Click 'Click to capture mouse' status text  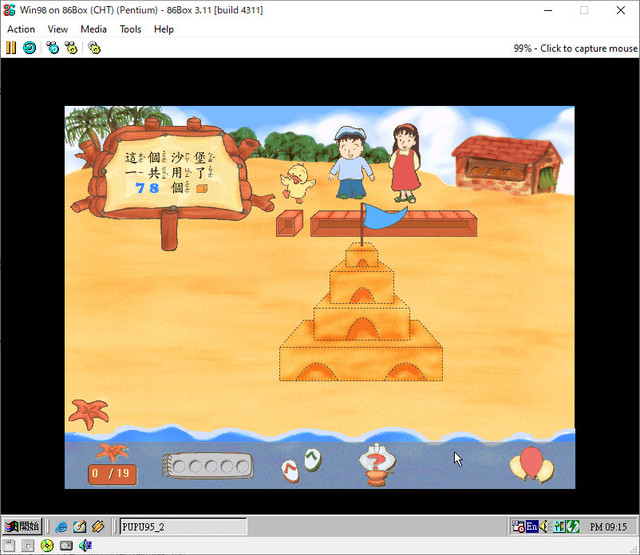click(589, 49)
